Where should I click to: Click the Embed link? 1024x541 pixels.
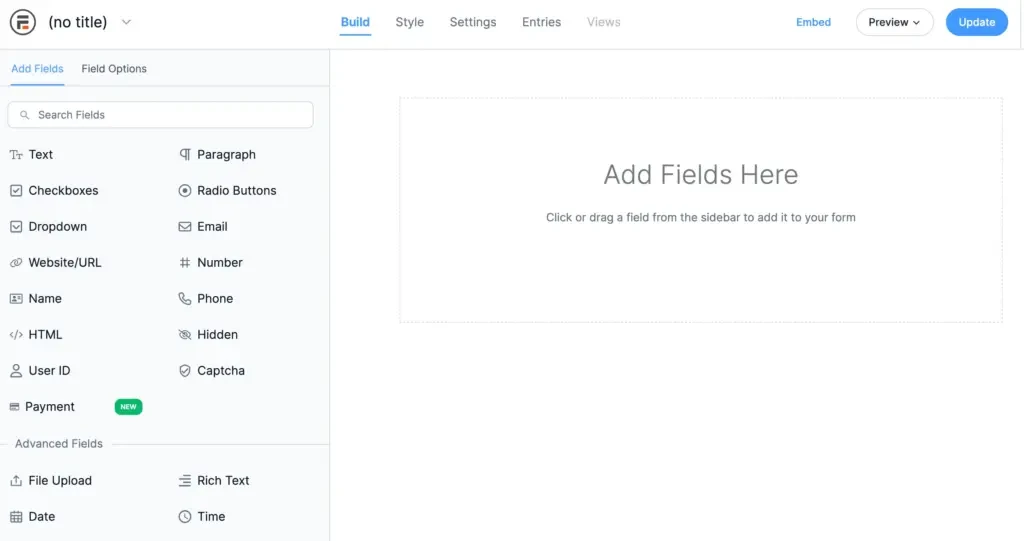point(813,22)
